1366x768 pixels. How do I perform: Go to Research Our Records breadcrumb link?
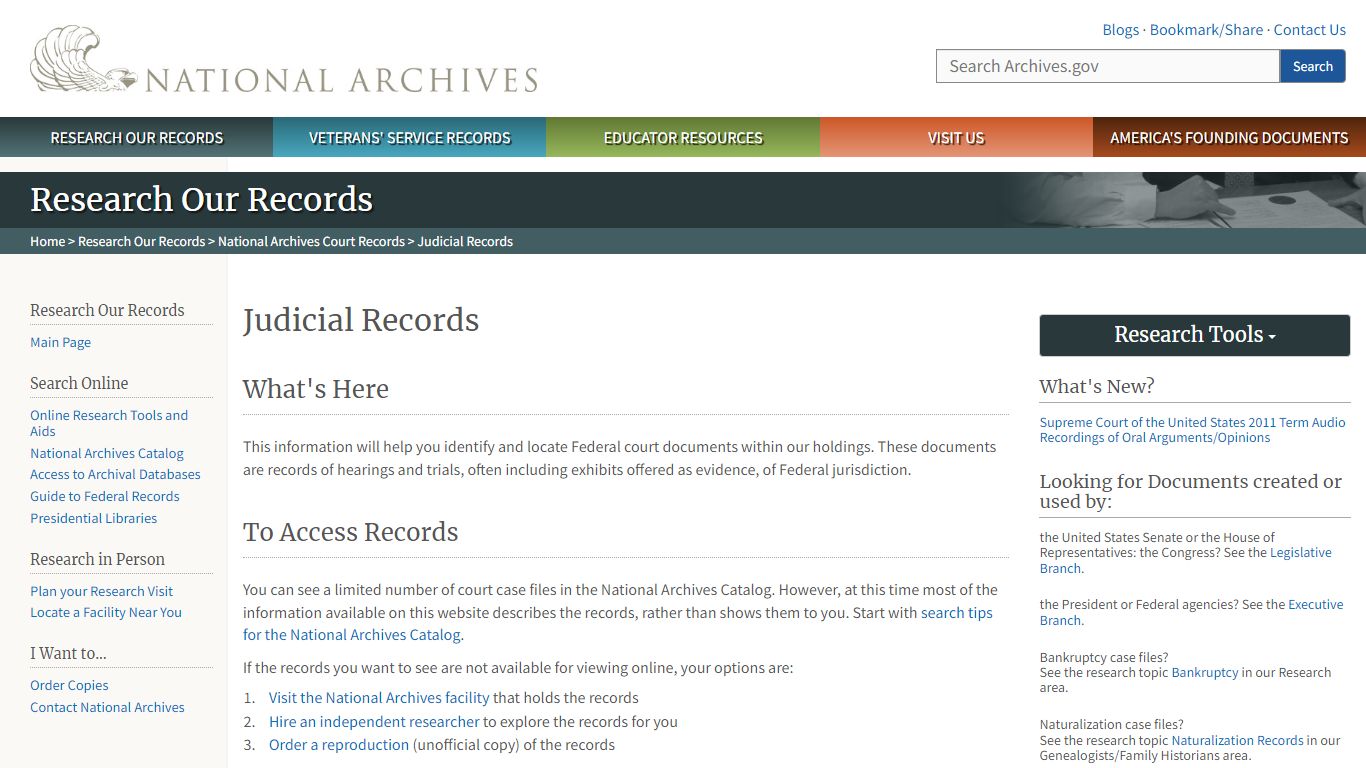click(x=141, y=241)
